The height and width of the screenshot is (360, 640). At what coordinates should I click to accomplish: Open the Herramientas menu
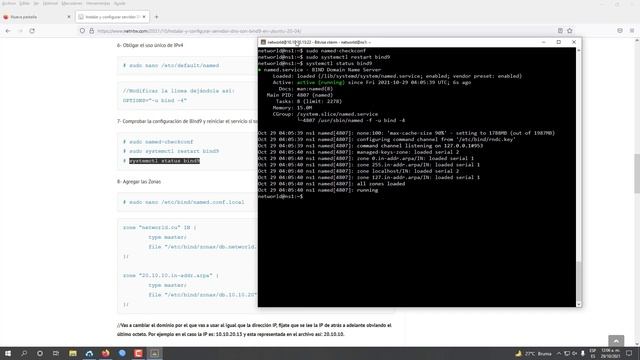click(98, 3)
